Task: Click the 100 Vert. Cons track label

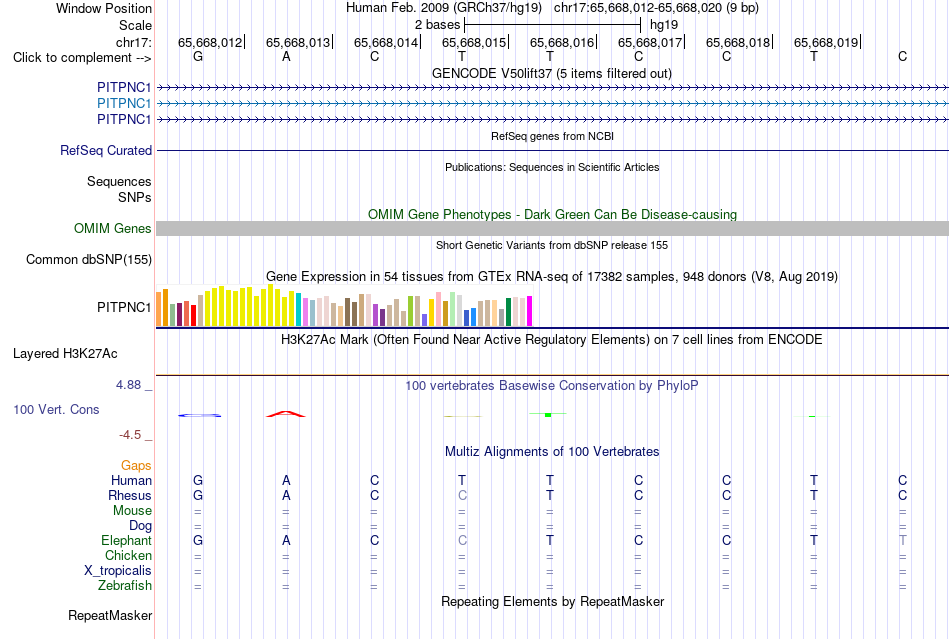Action: (56, 409)
